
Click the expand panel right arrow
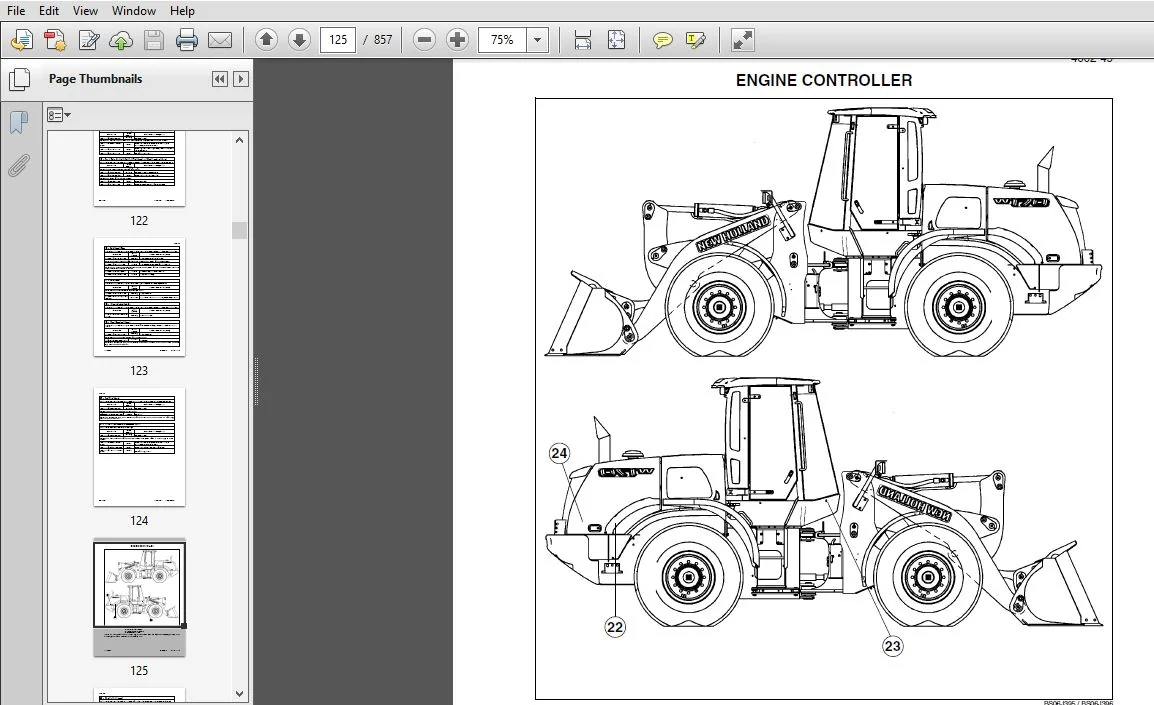coord(241,79)
